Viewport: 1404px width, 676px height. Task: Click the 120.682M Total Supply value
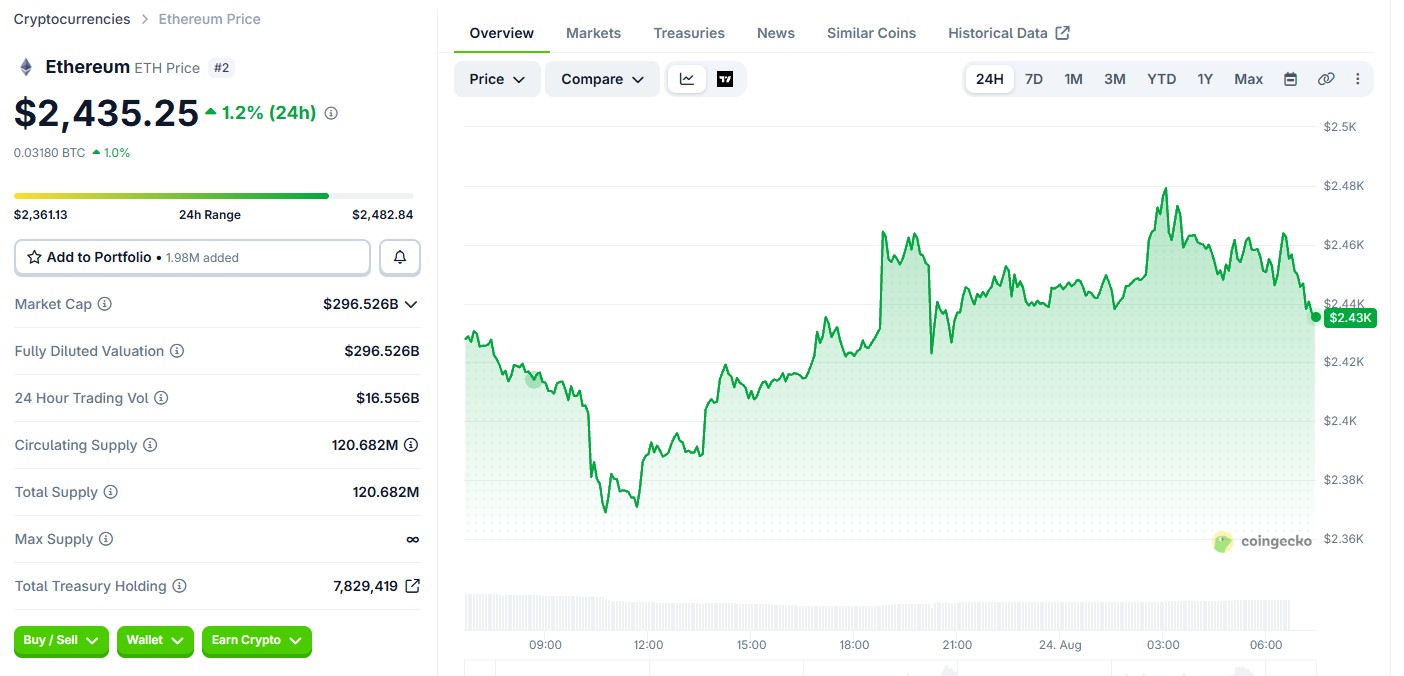coord(386,492)
